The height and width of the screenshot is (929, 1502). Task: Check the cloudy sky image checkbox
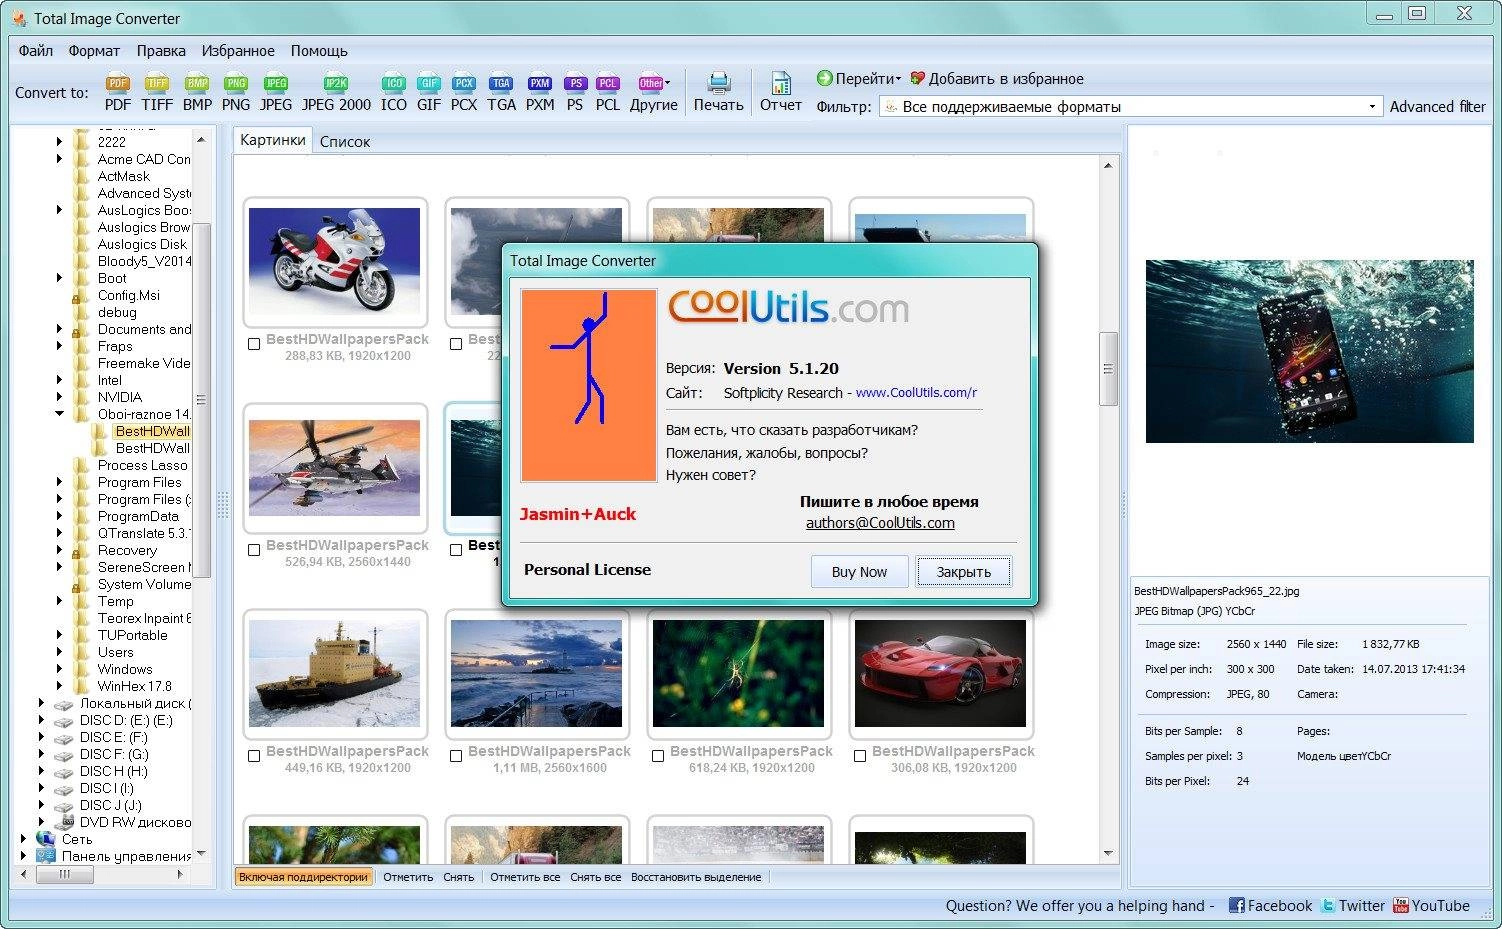pyautogui.click(x=456, y=344)
